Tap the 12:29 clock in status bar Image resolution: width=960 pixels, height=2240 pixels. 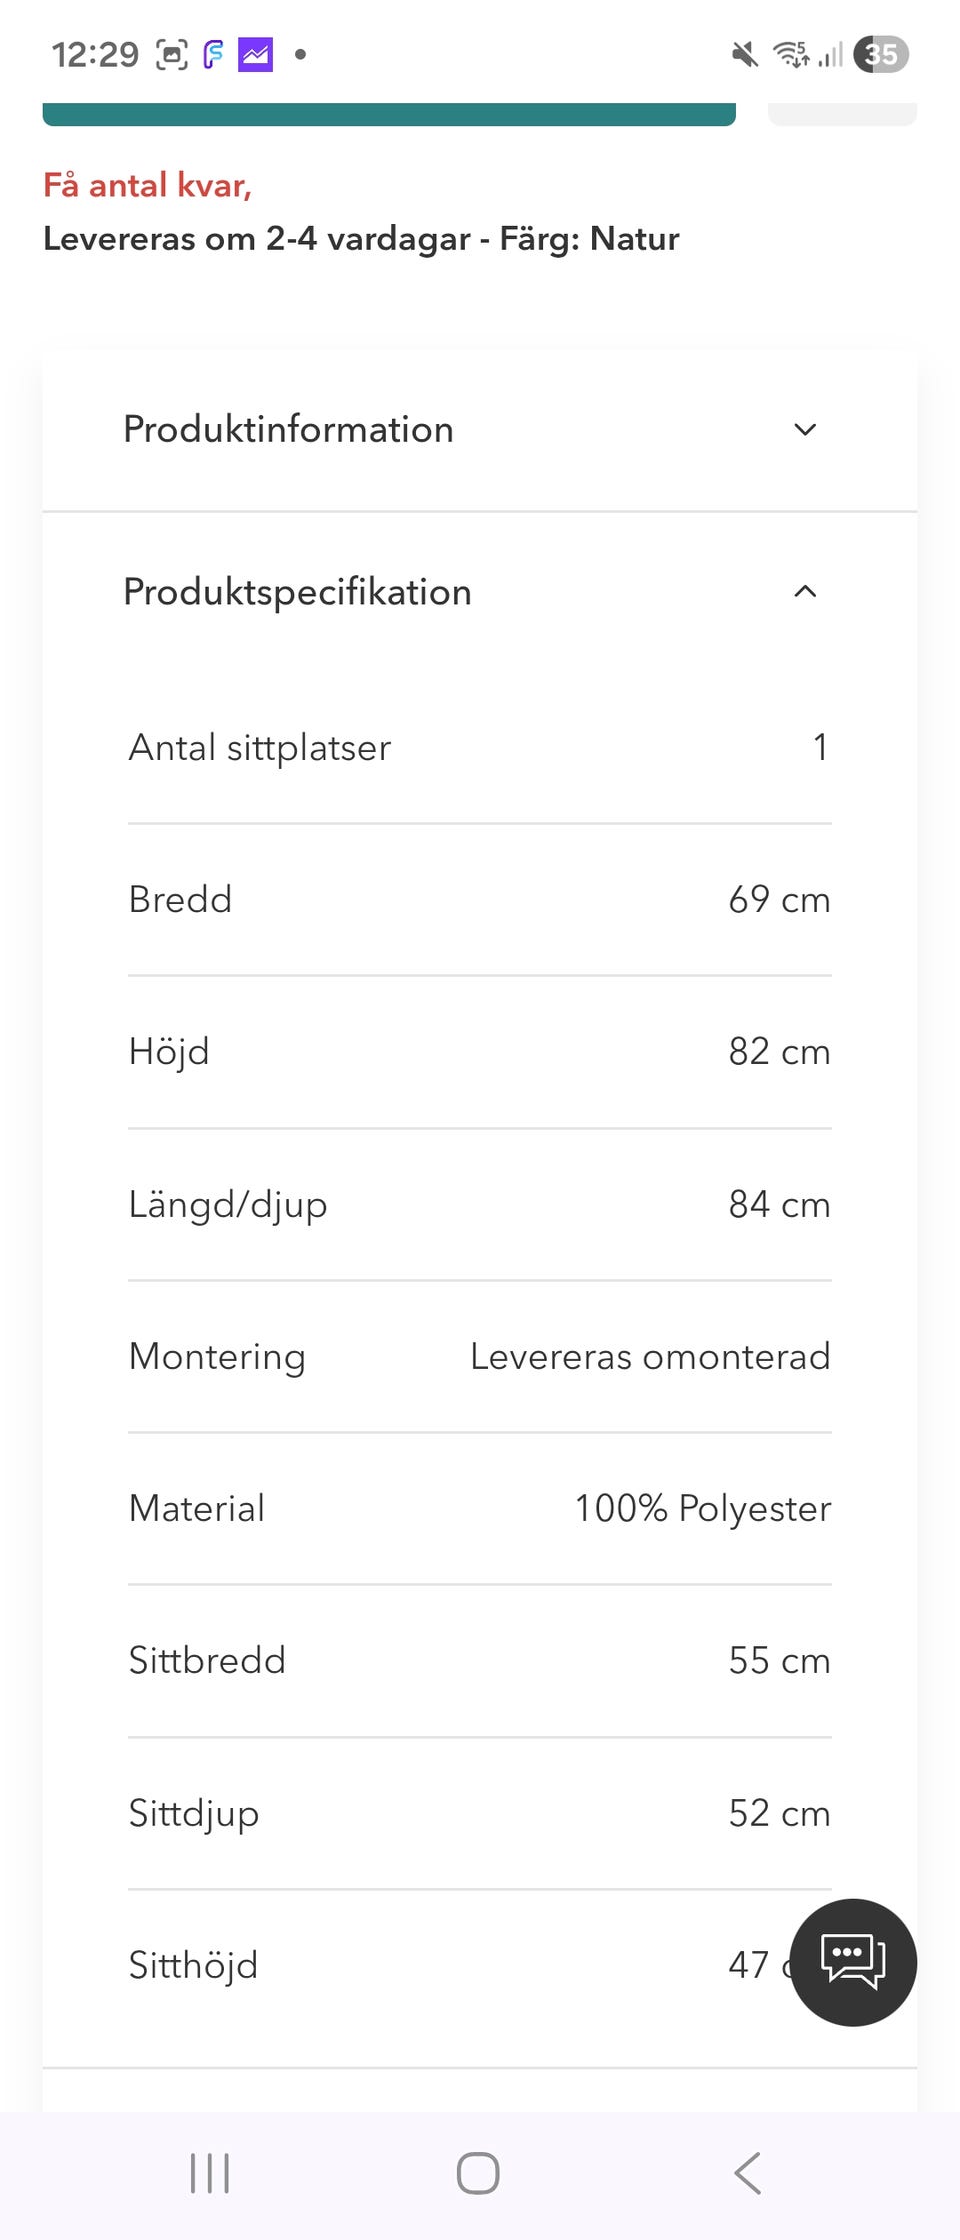[95, 54]
